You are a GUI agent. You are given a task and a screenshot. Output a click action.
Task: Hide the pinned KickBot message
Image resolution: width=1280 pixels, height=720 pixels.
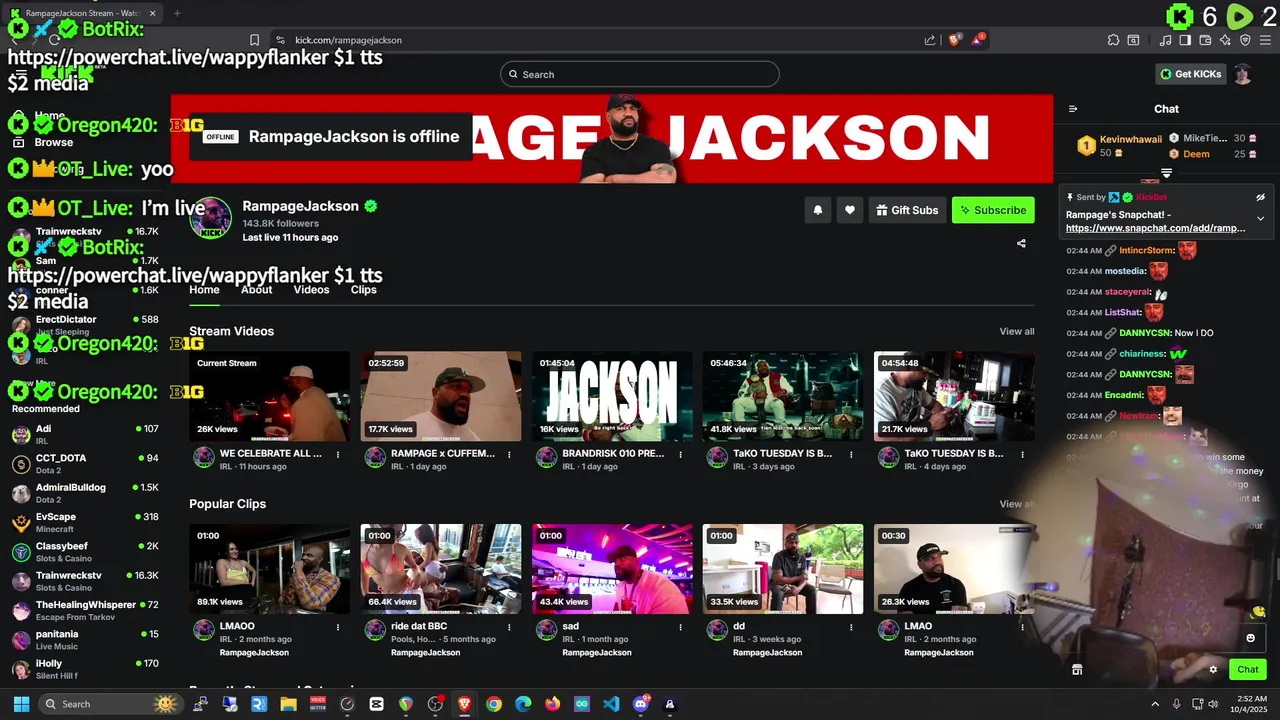pyautogui.click(x=1261, y=197)
